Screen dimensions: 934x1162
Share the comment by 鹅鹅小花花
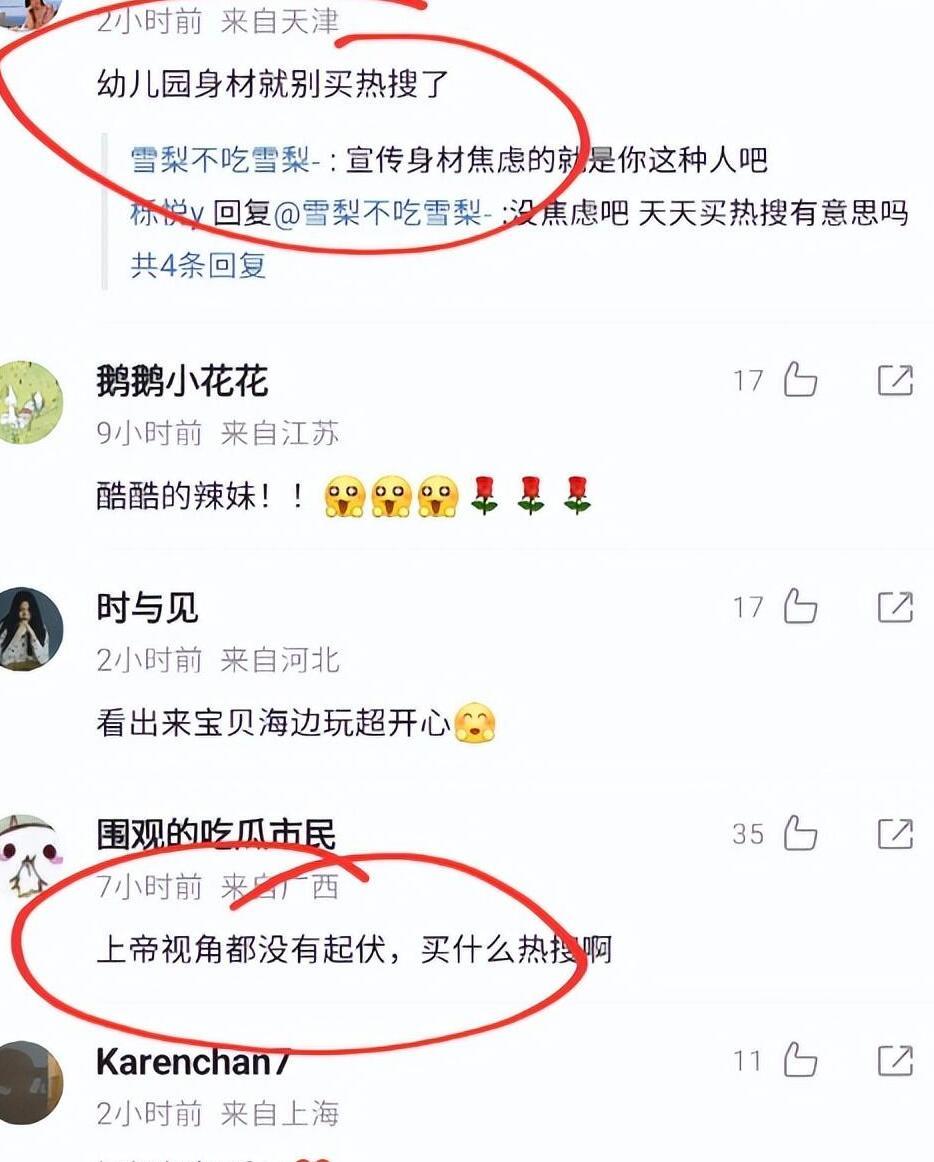(895, 380)
